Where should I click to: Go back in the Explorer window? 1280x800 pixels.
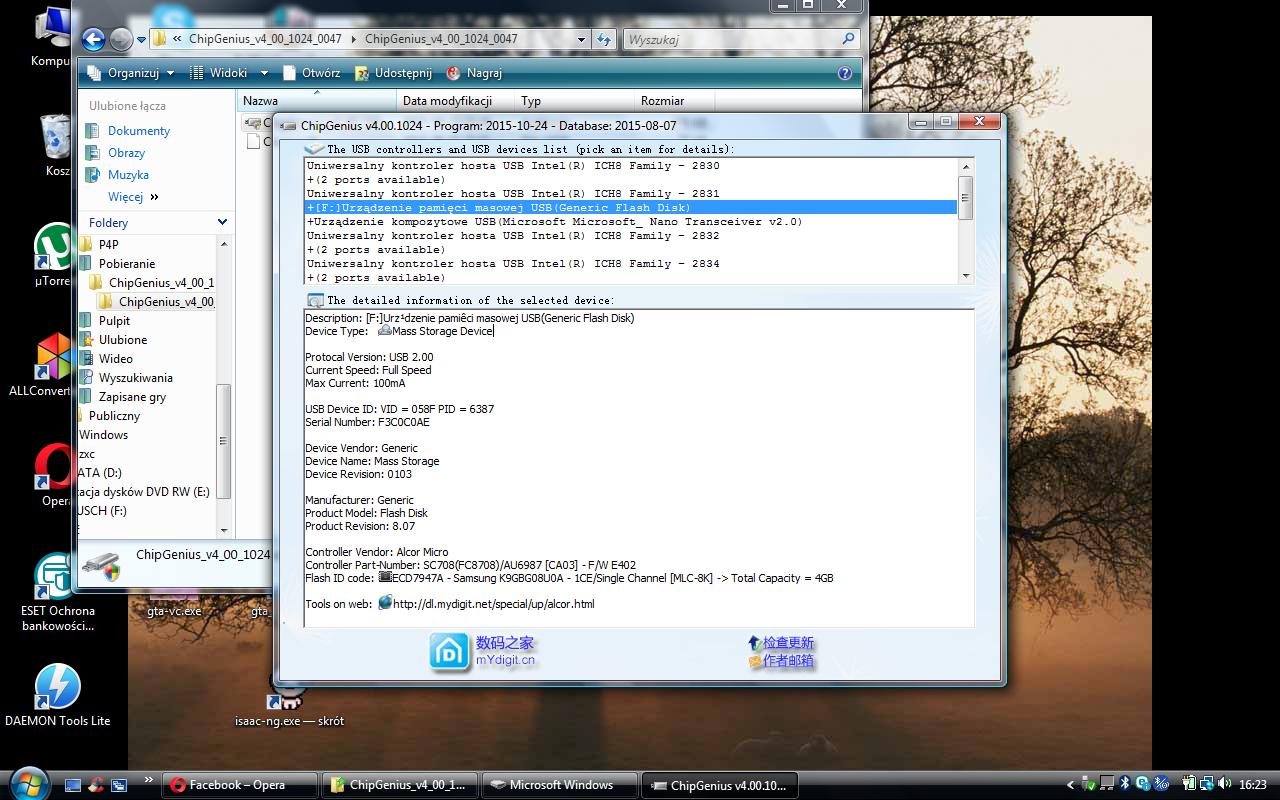[93, 39]
